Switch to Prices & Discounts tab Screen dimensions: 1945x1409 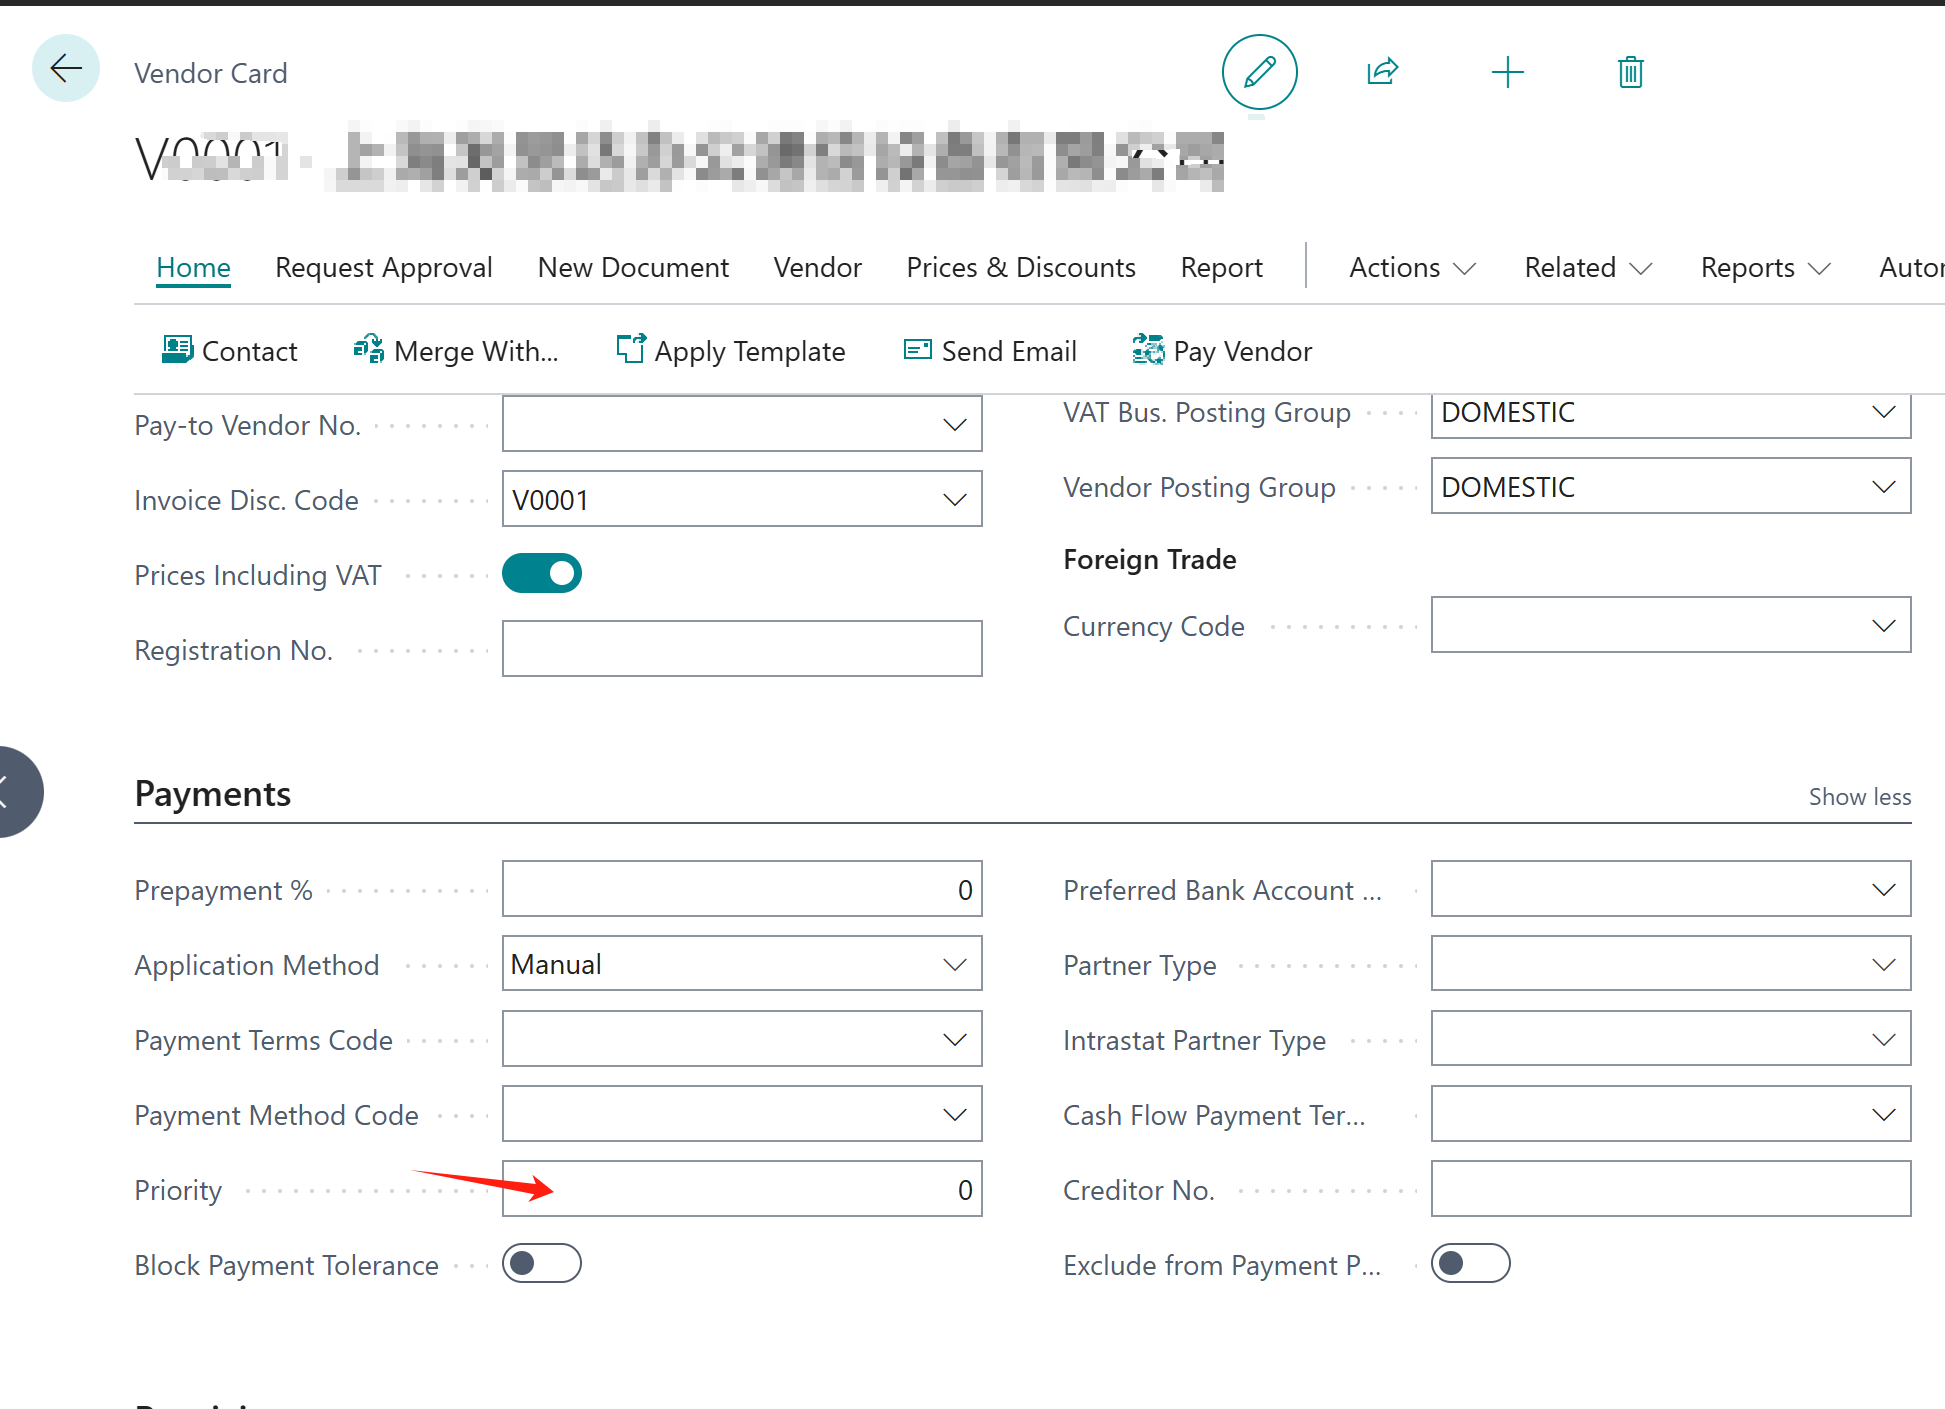1020,268
